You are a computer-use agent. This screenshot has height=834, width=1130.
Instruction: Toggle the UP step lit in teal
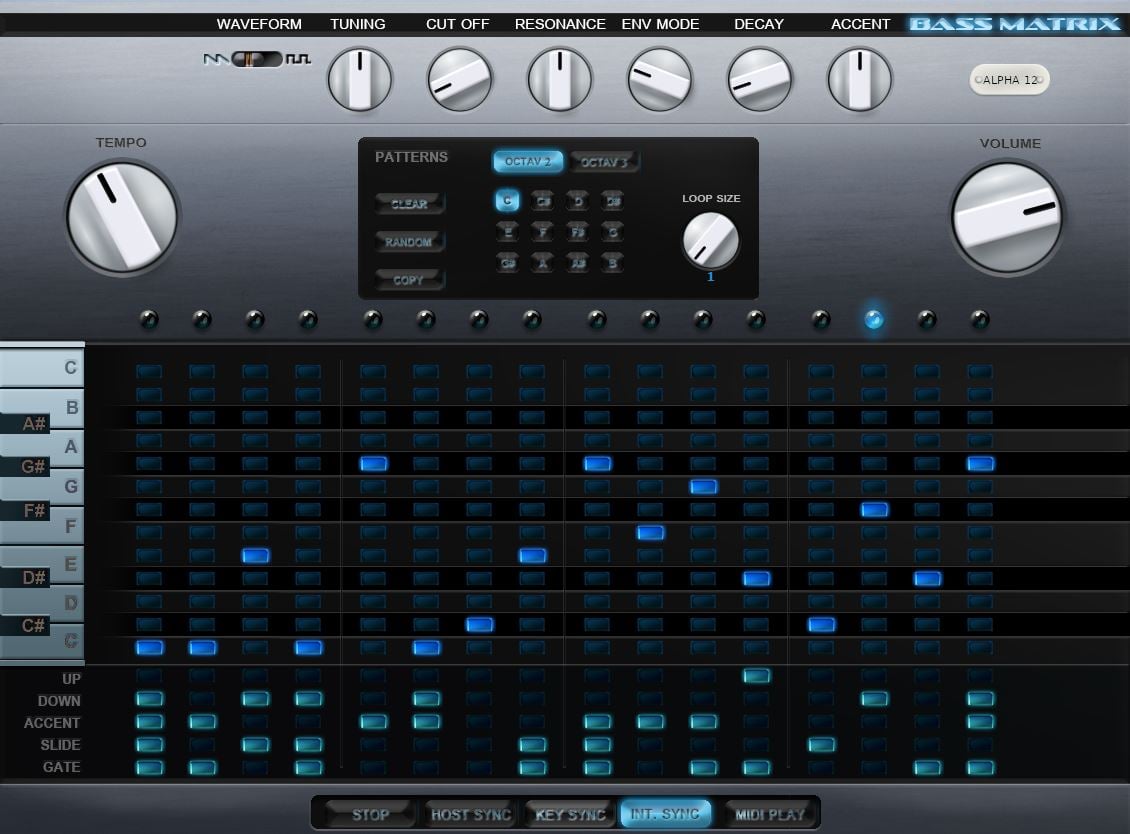click(x=756, y=677)
